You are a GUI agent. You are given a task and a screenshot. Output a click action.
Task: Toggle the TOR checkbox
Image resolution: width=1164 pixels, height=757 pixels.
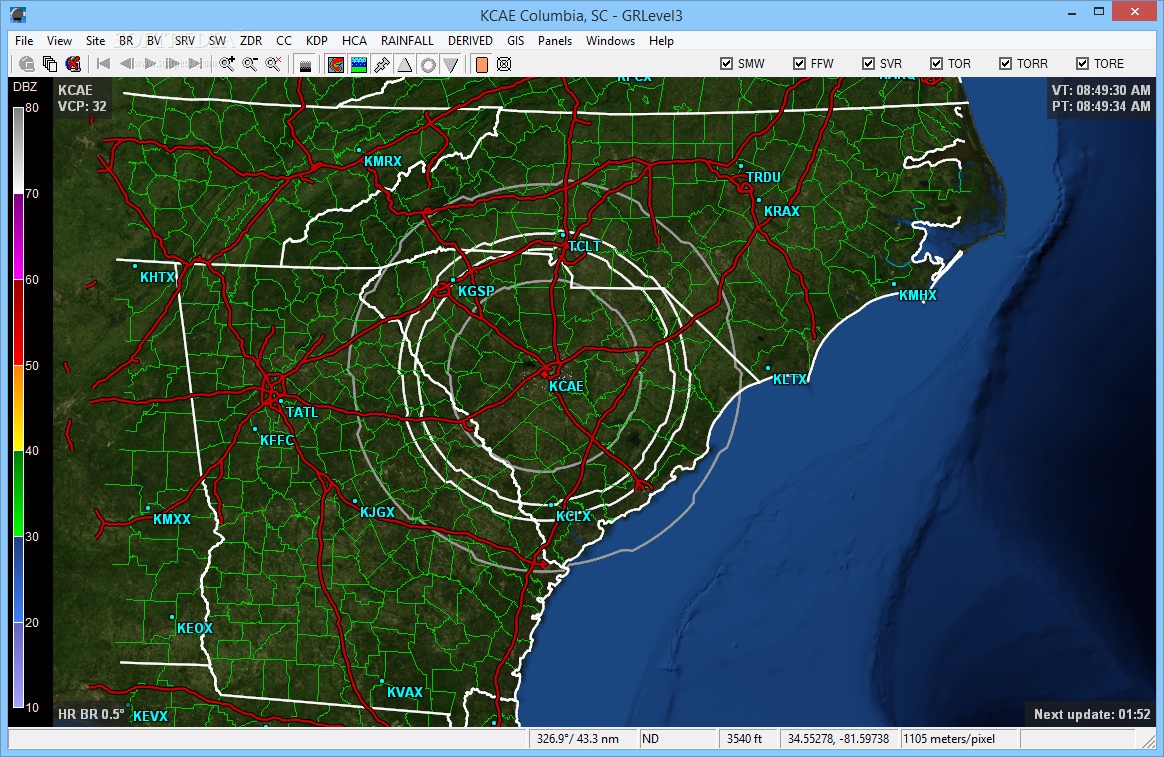[x=937, y=64]
